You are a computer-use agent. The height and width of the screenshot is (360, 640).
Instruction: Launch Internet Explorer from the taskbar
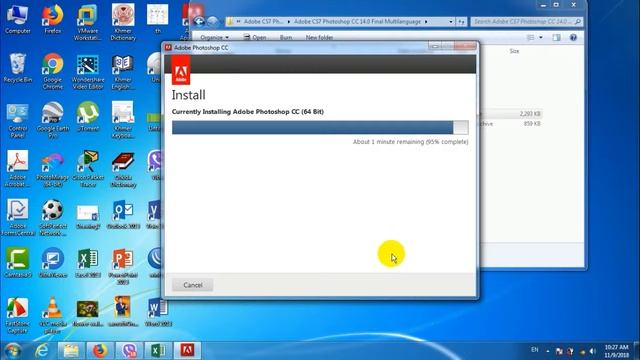[x=42, y=351]
